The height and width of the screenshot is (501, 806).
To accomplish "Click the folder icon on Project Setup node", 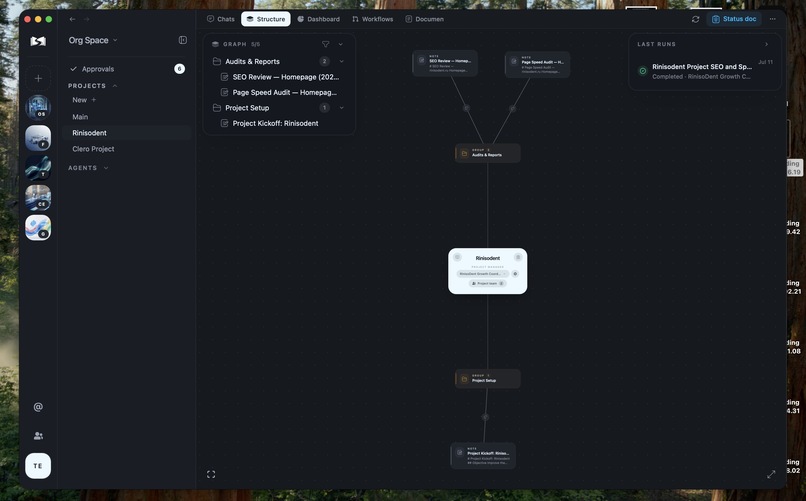I will point(464,379).
